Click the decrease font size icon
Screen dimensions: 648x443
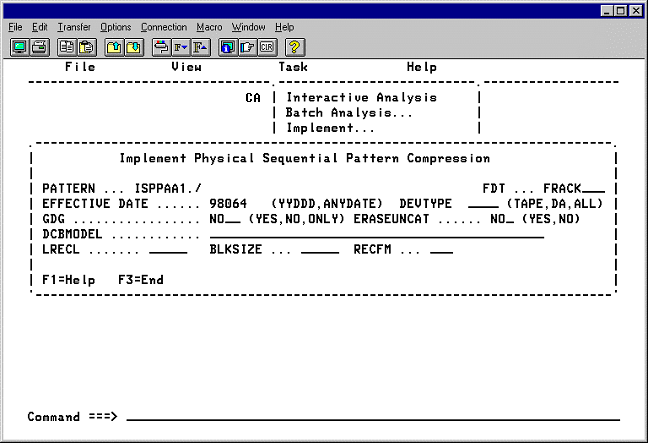181,47
